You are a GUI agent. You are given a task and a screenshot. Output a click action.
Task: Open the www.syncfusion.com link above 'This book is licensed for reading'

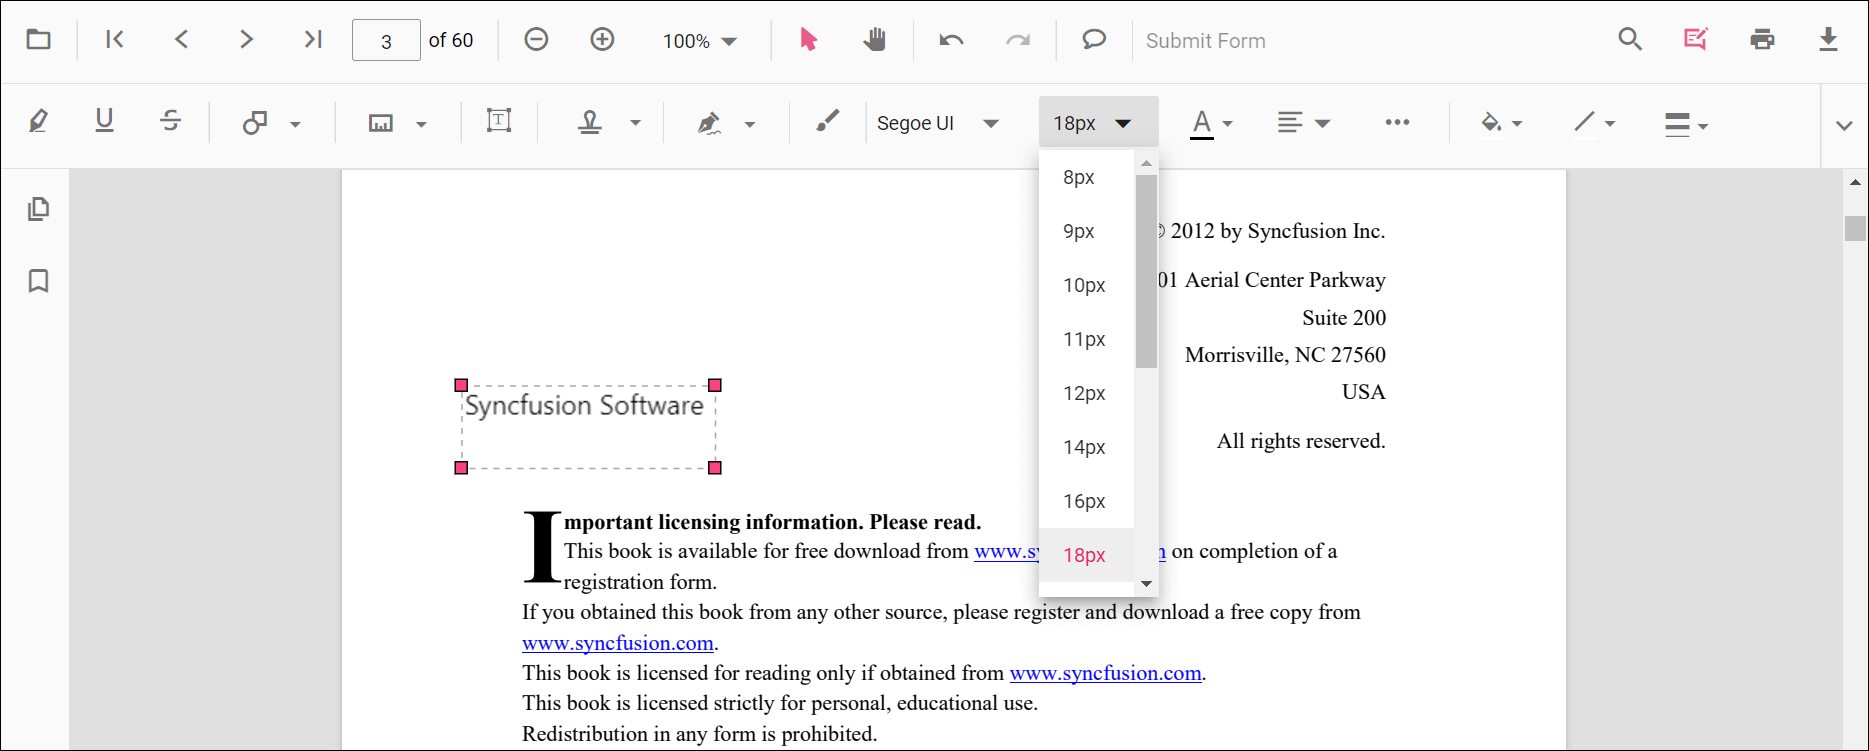[x=618, y=643]
